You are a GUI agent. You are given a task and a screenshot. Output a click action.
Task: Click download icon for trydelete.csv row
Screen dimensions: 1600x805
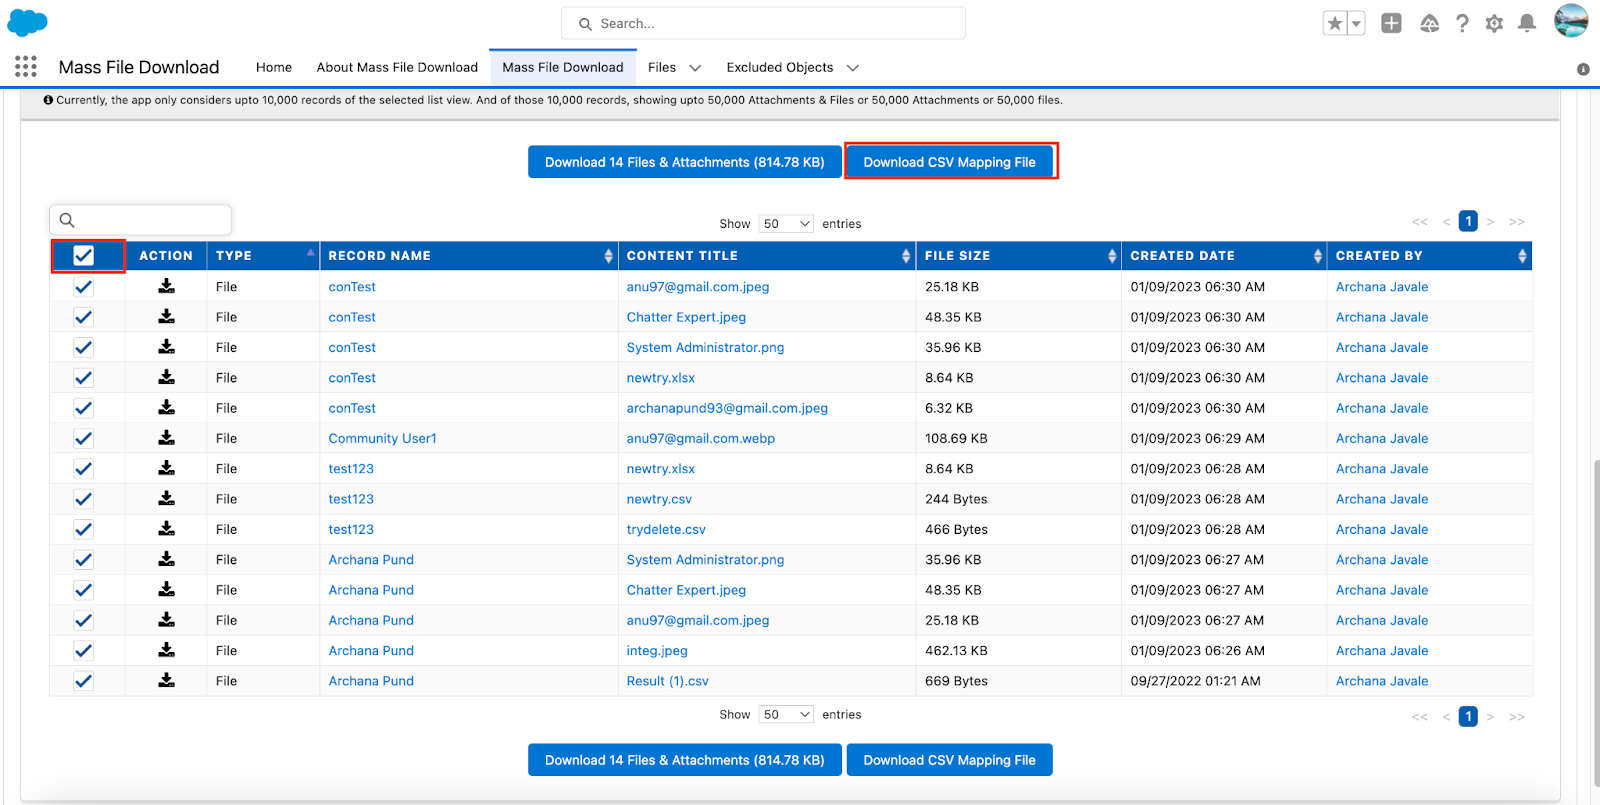coord(166,529)
